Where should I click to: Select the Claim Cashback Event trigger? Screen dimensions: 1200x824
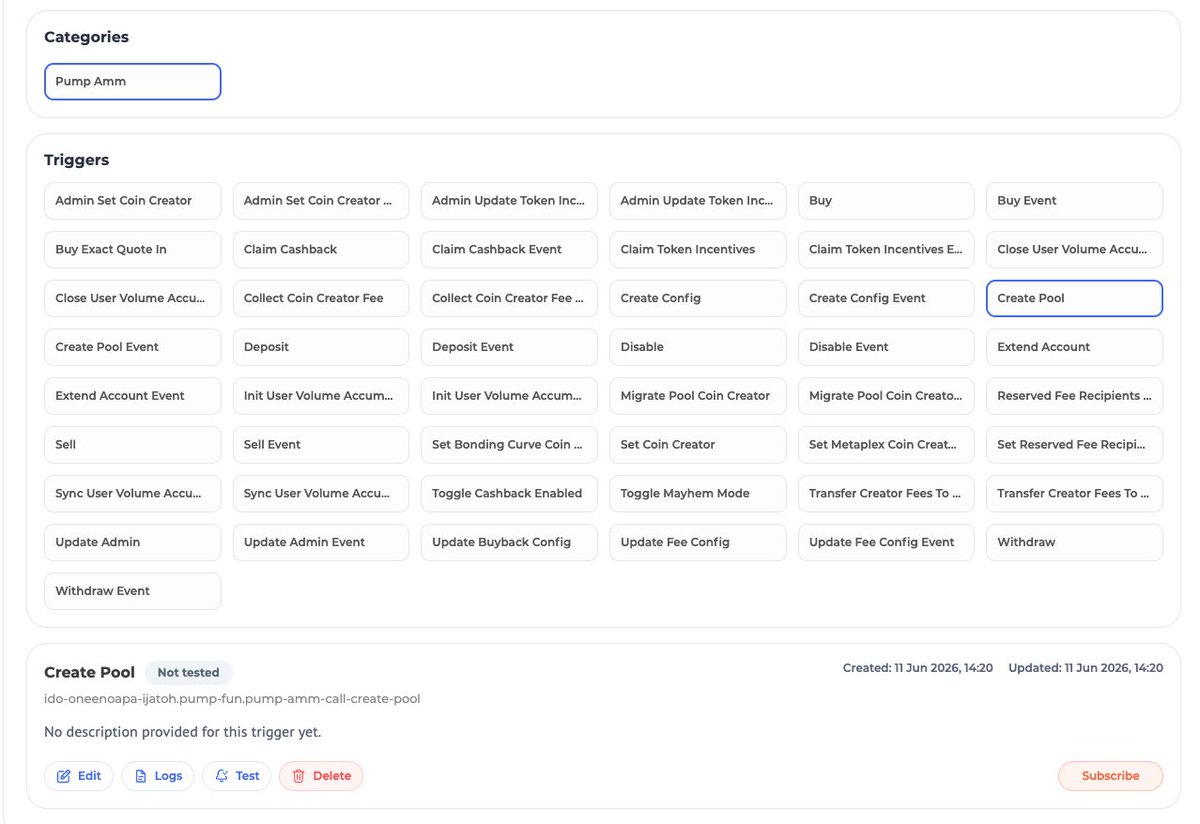pos(509,250)
